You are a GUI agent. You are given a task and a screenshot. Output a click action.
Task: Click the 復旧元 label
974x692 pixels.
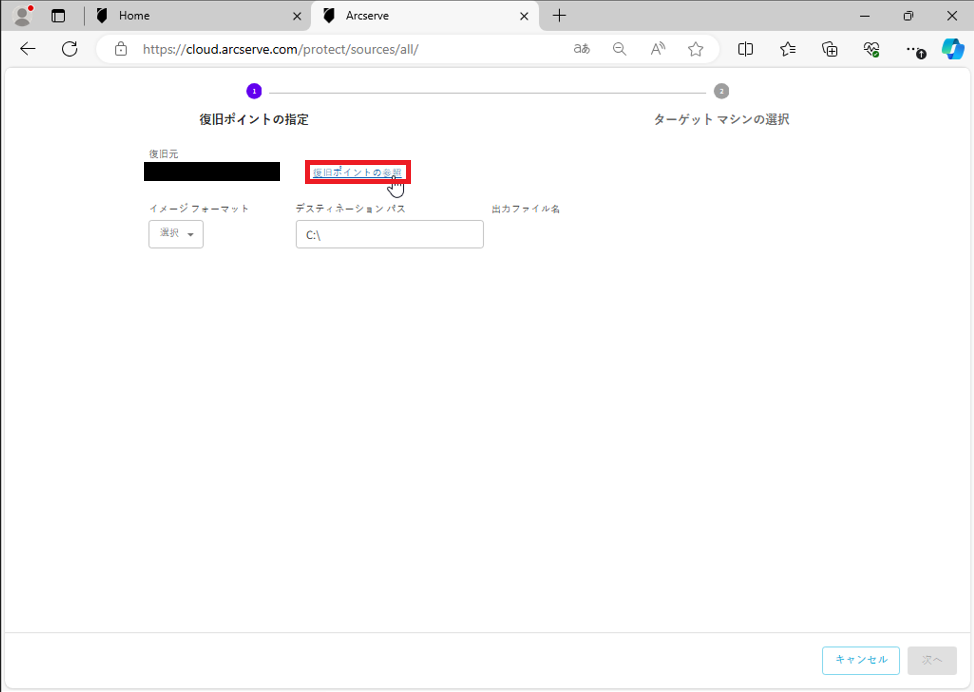pos(163,153)
